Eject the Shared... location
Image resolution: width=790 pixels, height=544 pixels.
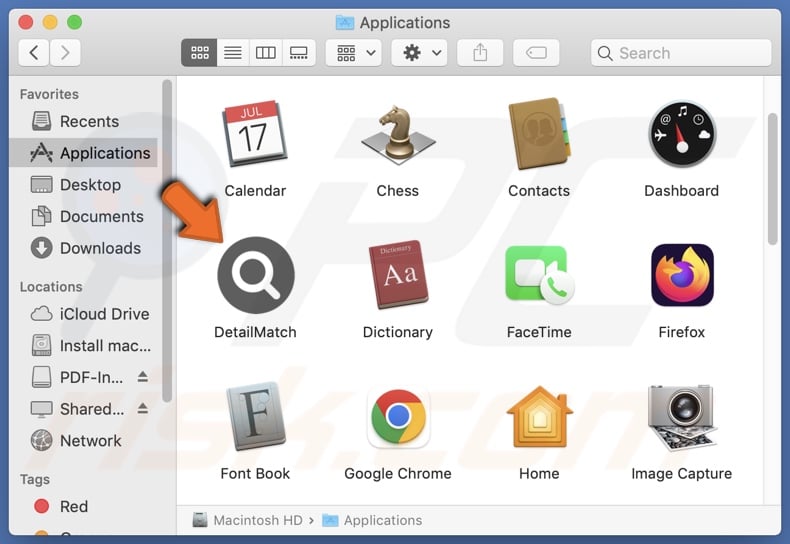[143, 409]
